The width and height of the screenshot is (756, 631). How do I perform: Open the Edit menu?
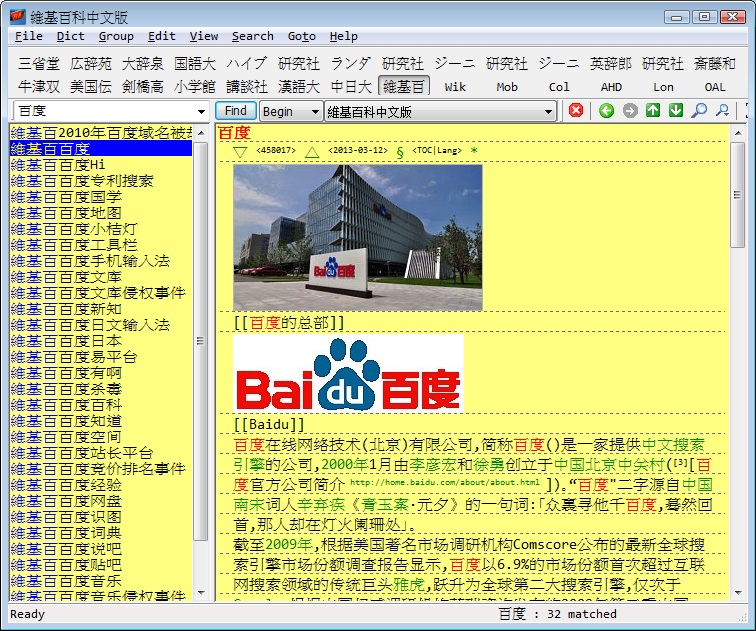[x=162, y=36]
